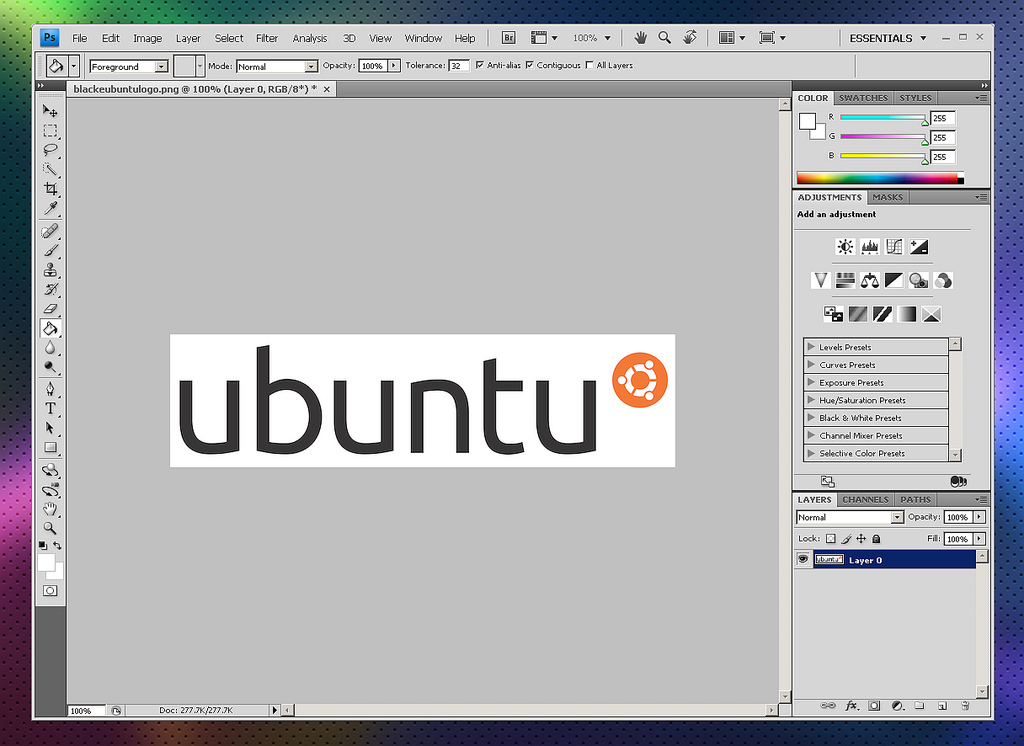This screenshot has height=746, width=1024.
Task: Delete the current layer using the trash icon
Action: click(x=965, y=706)
